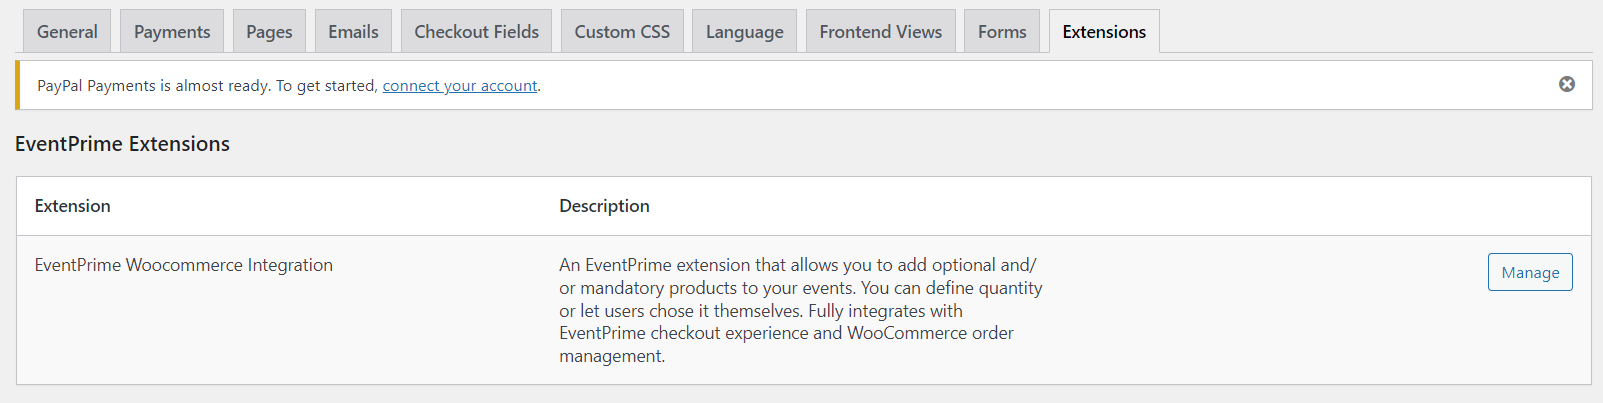Open the Frontend Views tab
1603x403 pixels.
(880, 32)
